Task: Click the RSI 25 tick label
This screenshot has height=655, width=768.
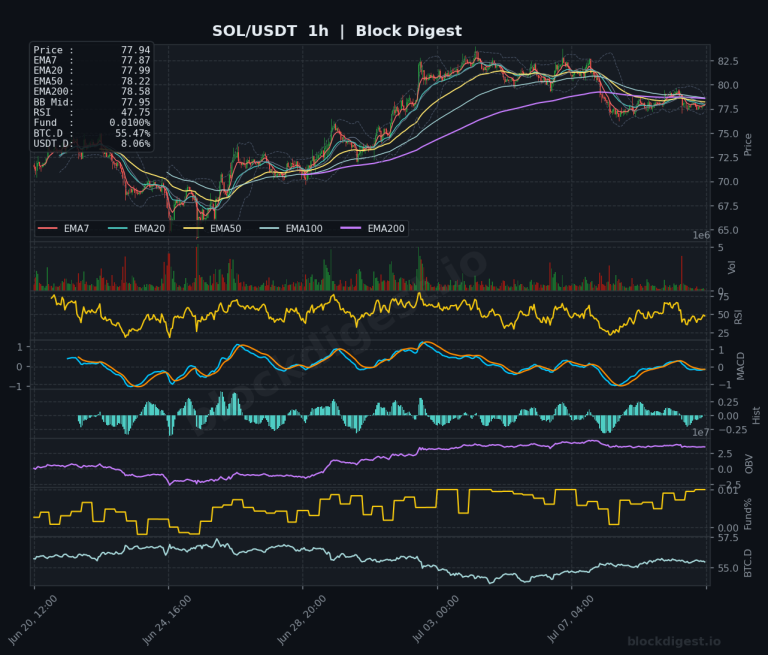Action: coord(723,334)
